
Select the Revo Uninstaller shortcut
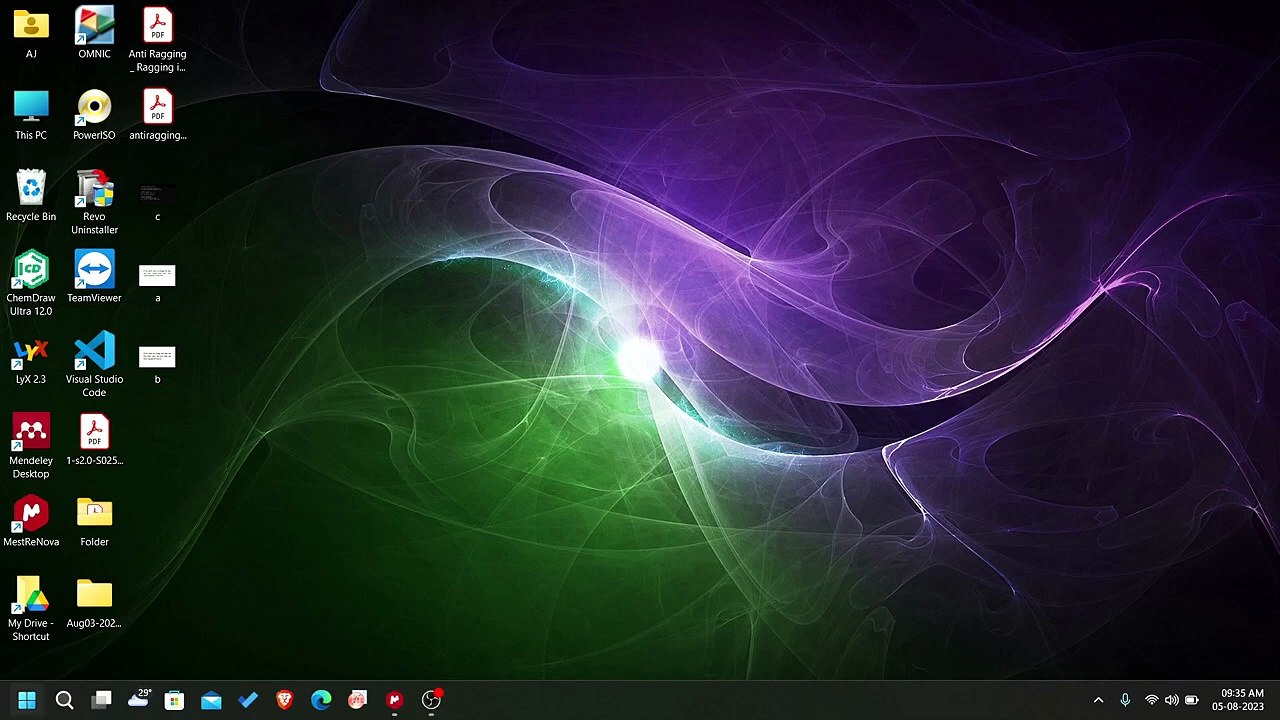point(94,188)
